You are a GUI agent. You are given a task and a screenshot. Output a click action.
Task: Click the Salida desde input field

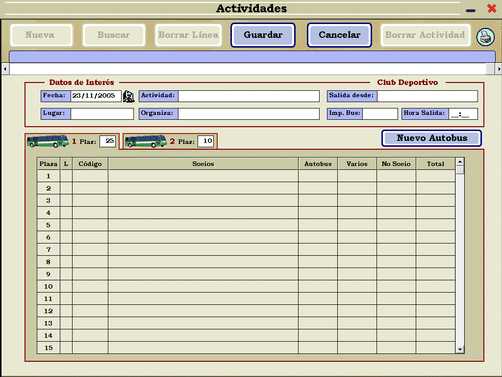click(x=427, y=96)
